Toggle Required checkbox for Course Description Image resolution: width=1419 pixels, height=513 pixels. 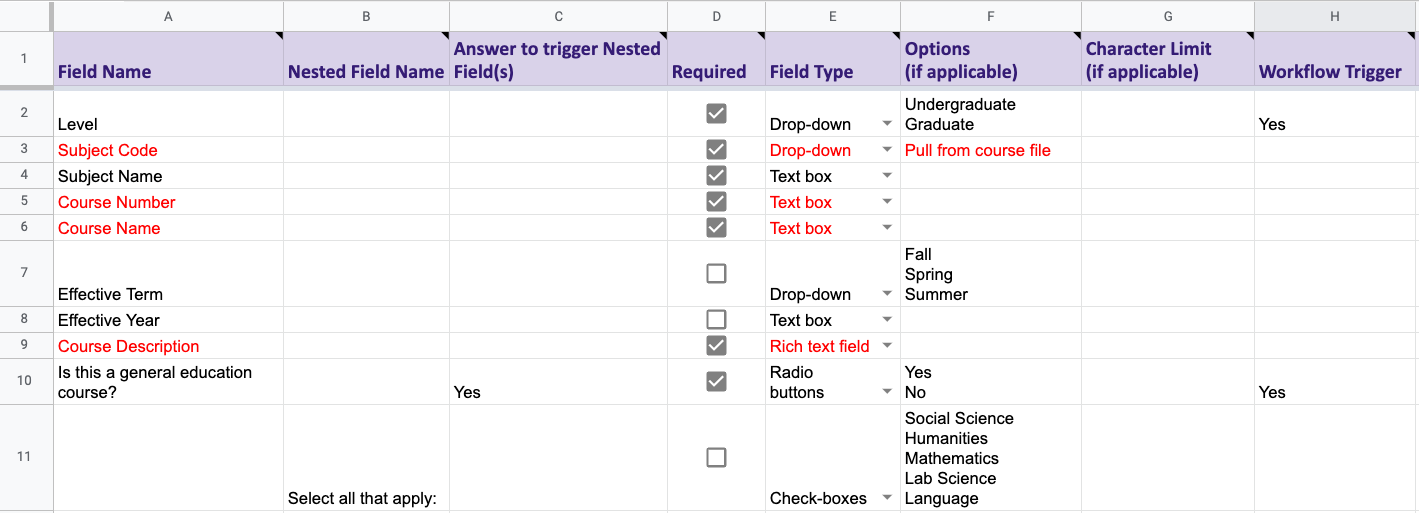coord(716,346)
